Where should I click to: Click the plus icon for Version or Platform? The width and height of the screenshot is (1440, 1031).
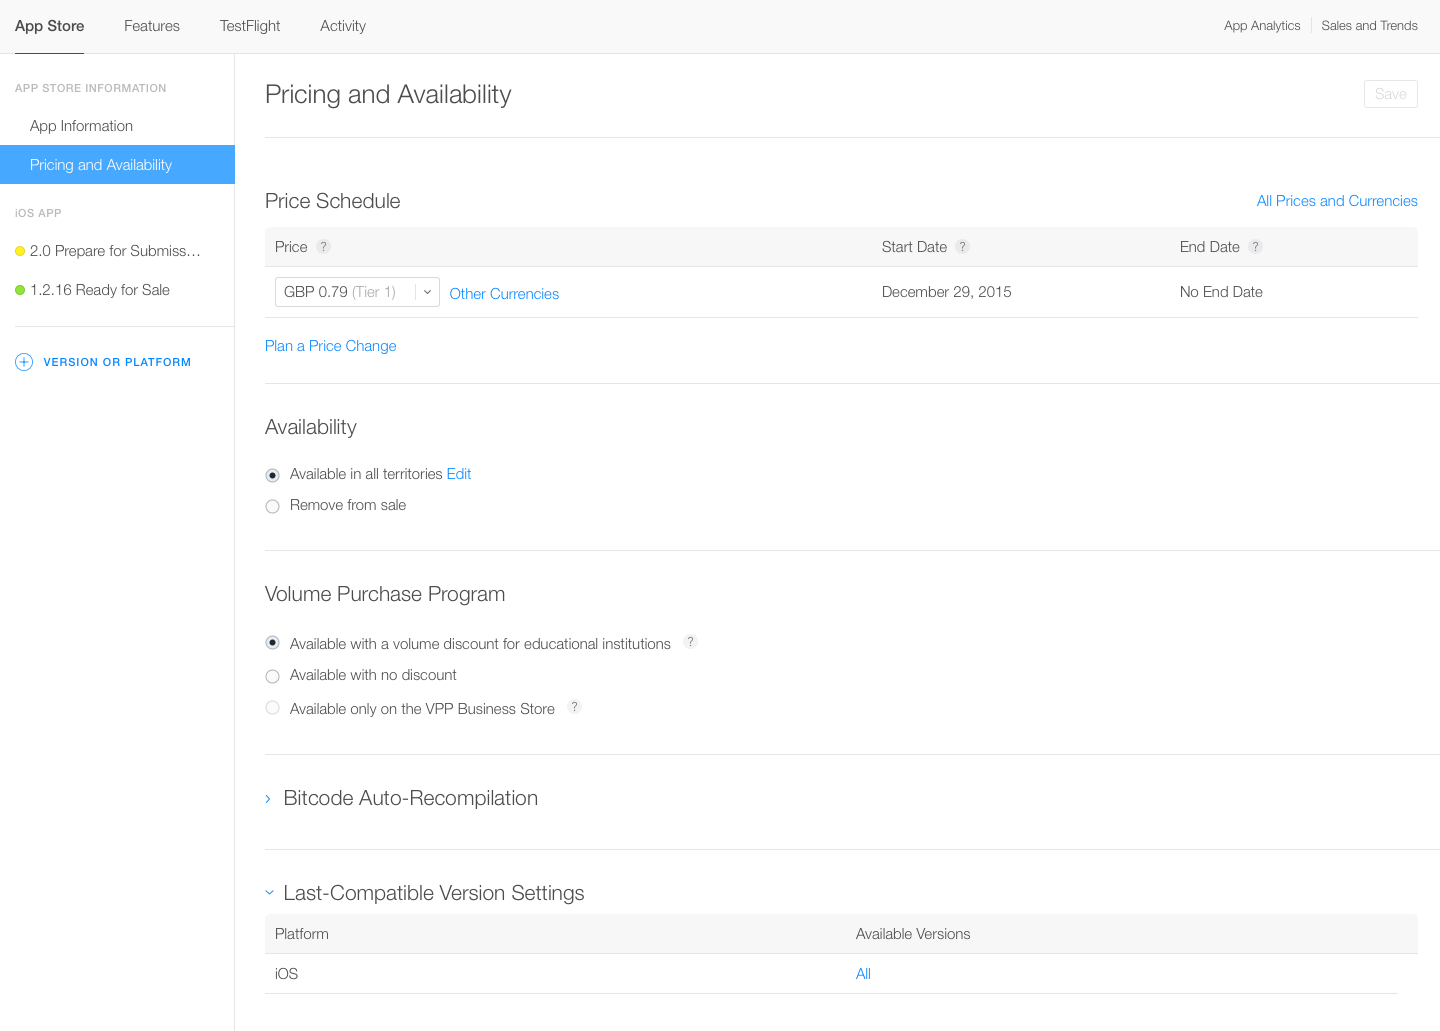(24, 362)
